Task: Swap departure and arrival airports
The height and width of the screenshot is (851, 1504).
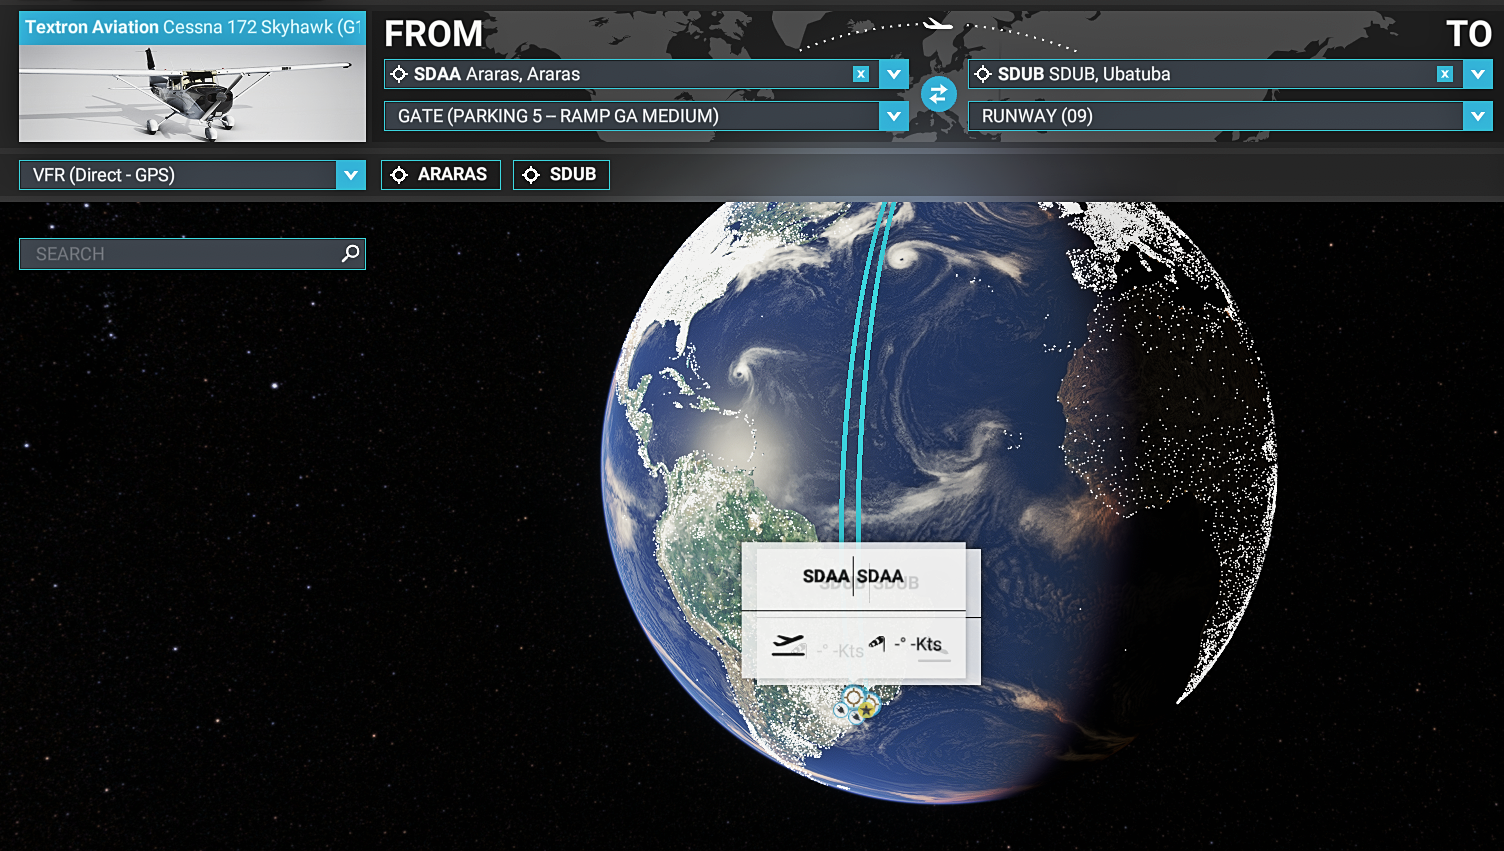Action: pos(938,95)
